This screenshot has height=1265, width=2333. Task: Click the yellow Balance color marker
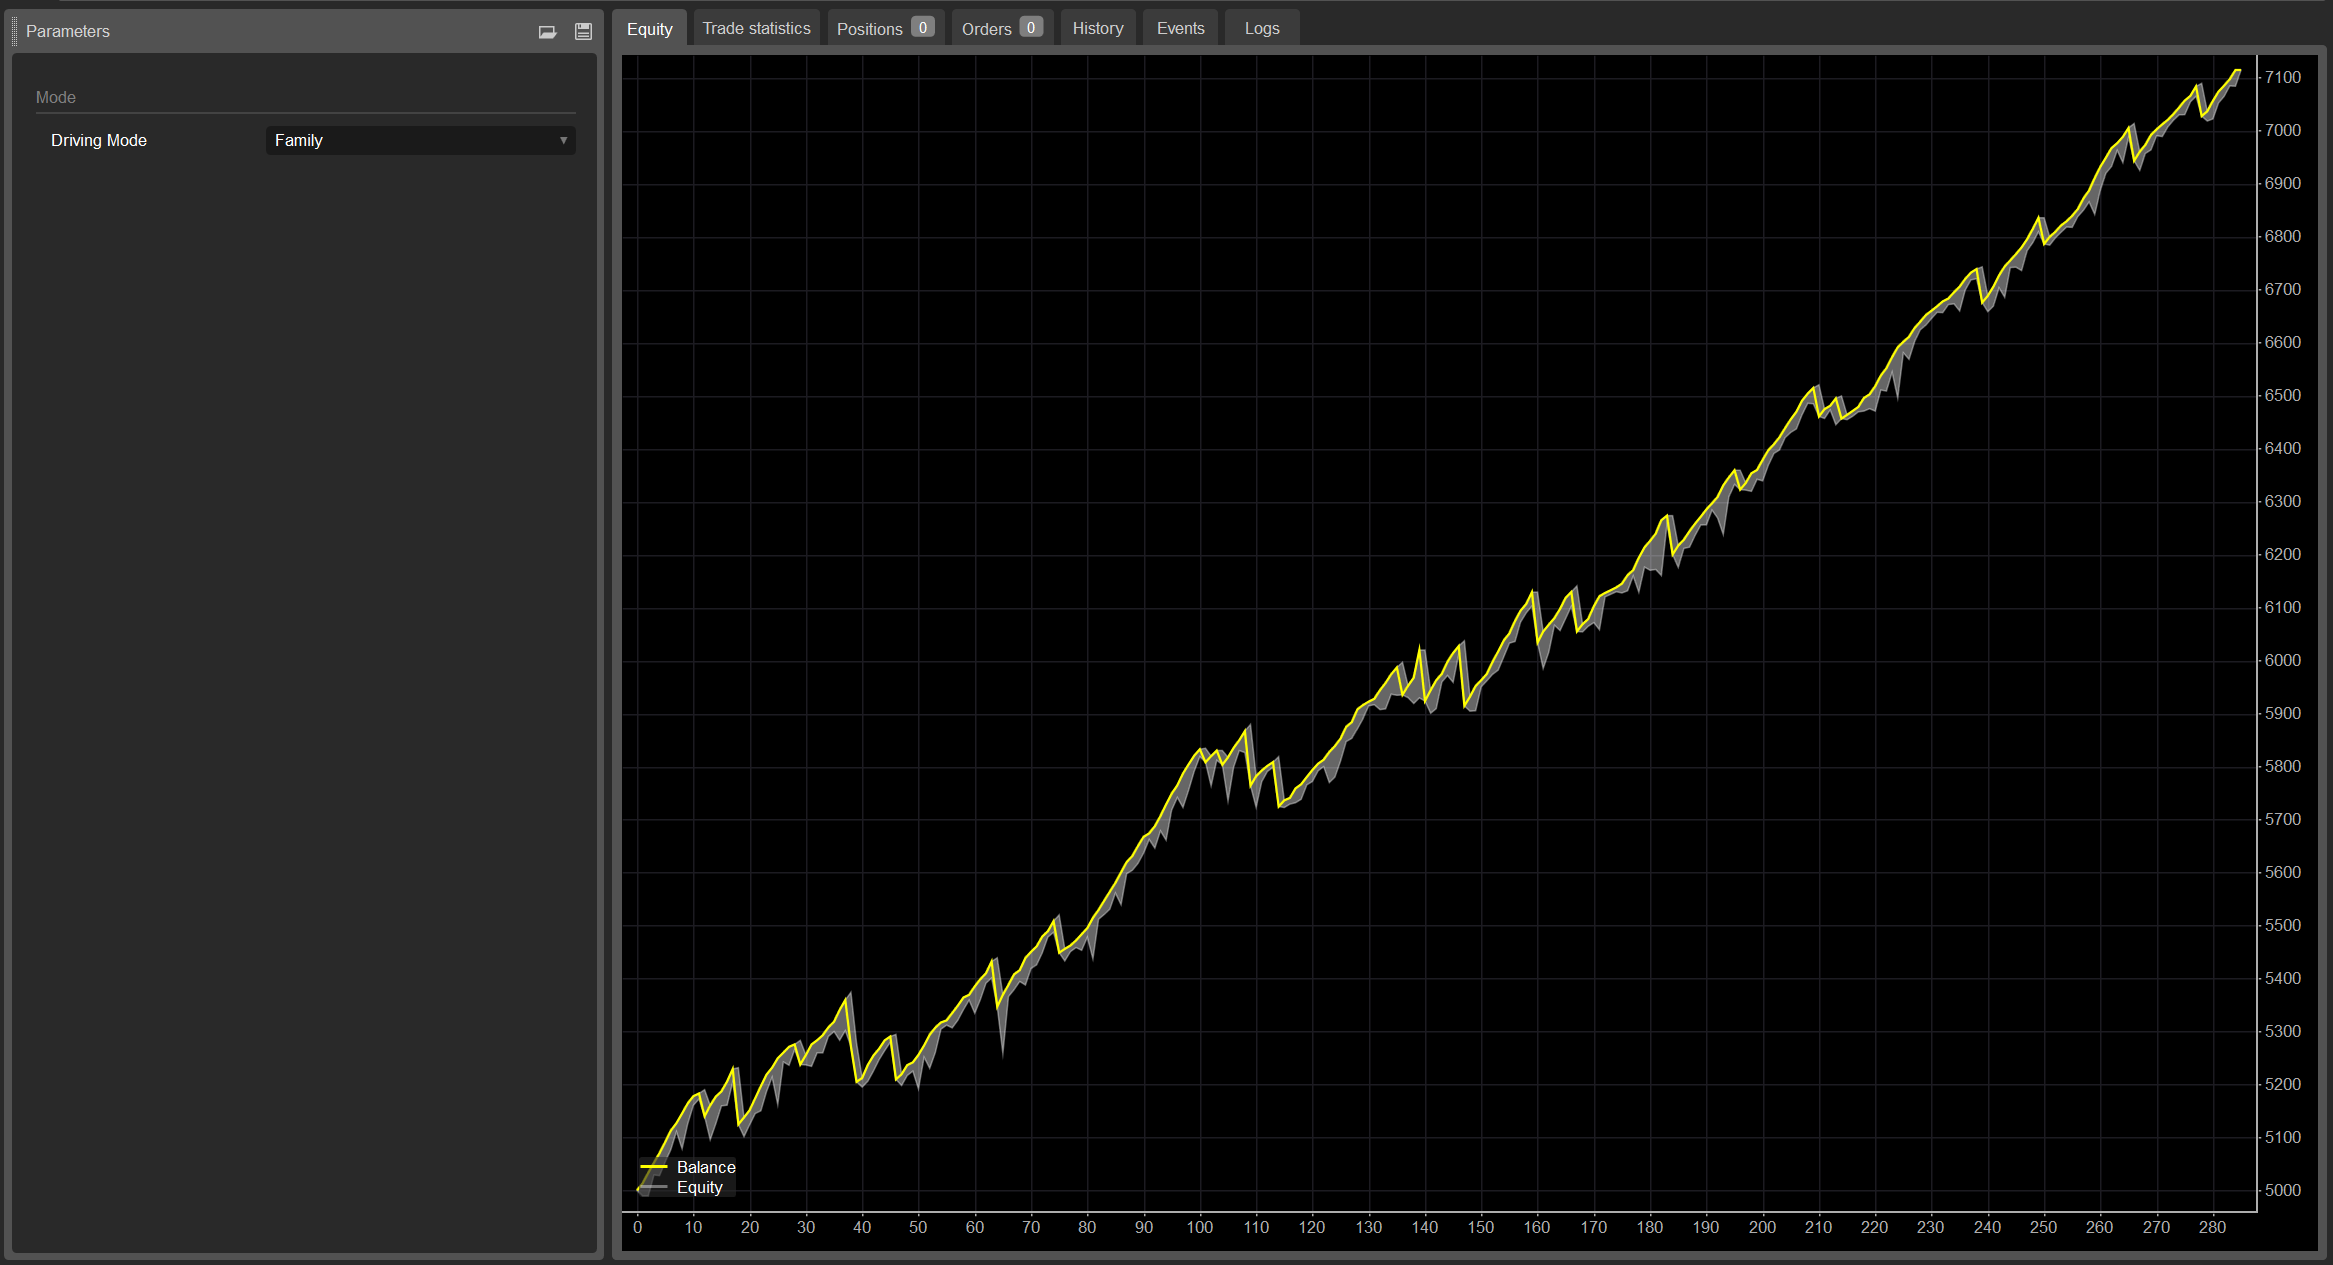click(656, 1167)
